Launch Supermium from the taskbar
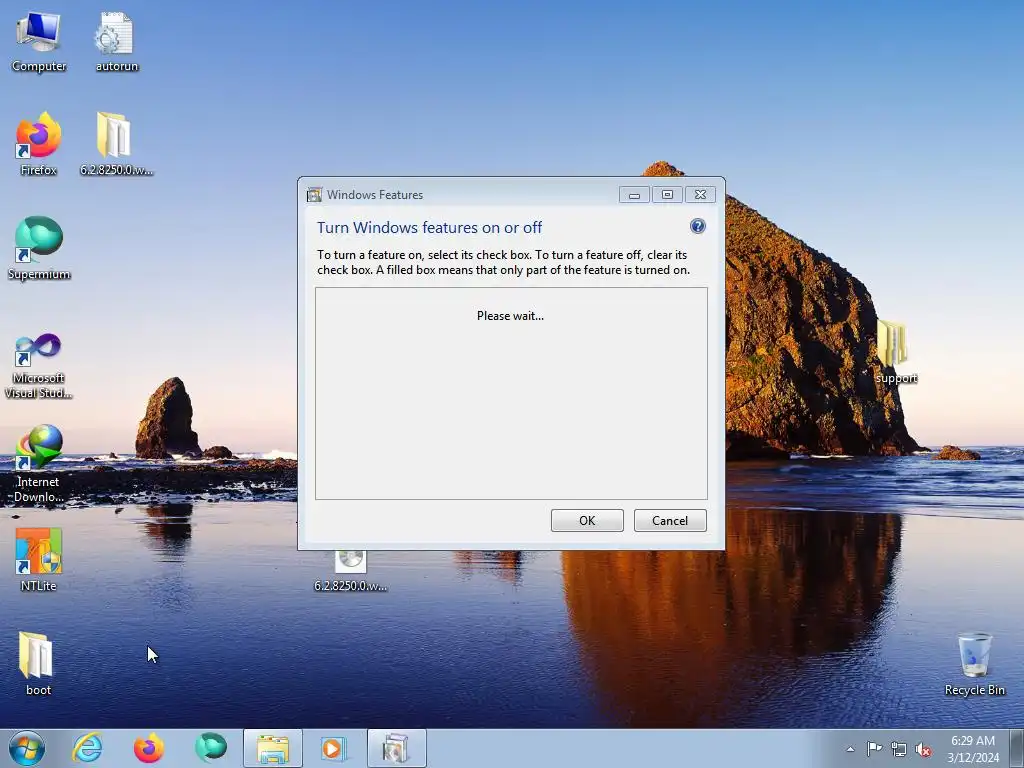This screenshot has height=768, width=1024. click(210, 748)
